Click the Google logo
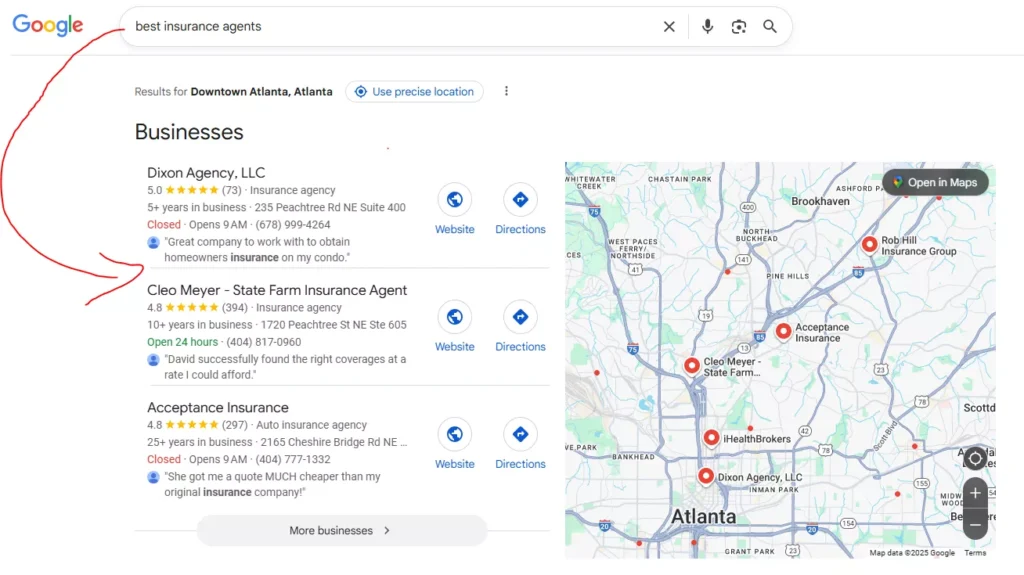Image resolution: width=1024 pixels, height=575 pixels. click(48, 25)
